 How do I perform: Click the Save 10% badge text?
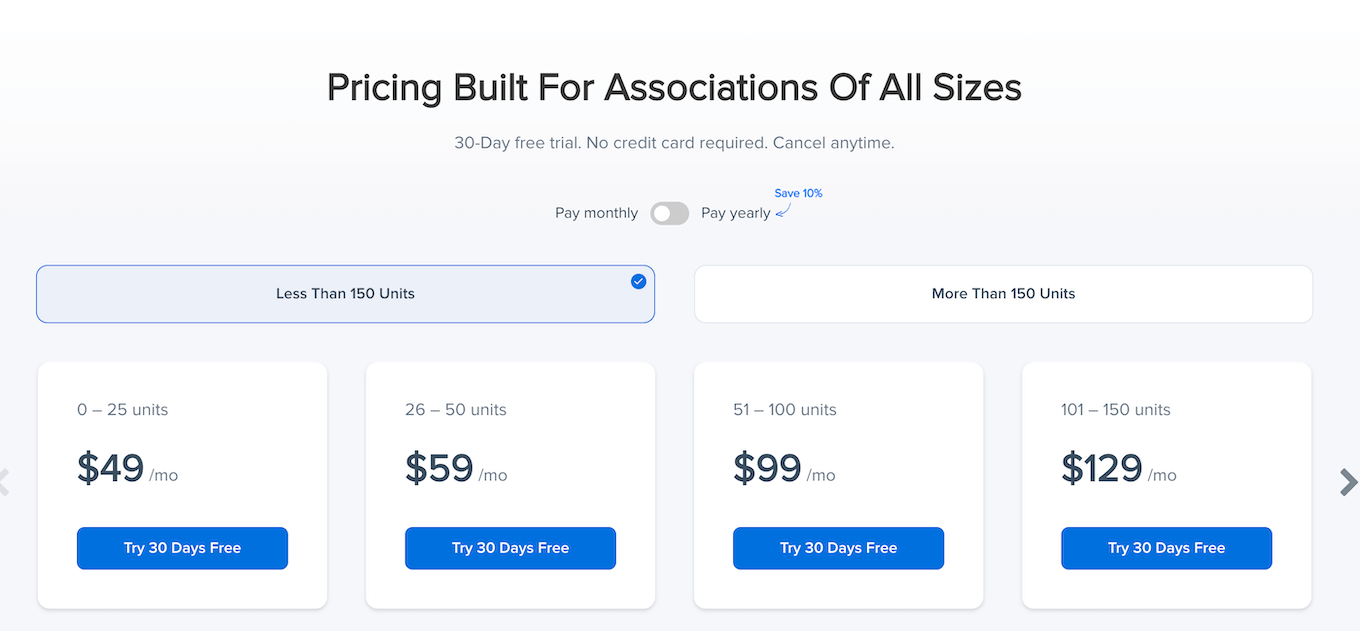click(x=798, y=193)
